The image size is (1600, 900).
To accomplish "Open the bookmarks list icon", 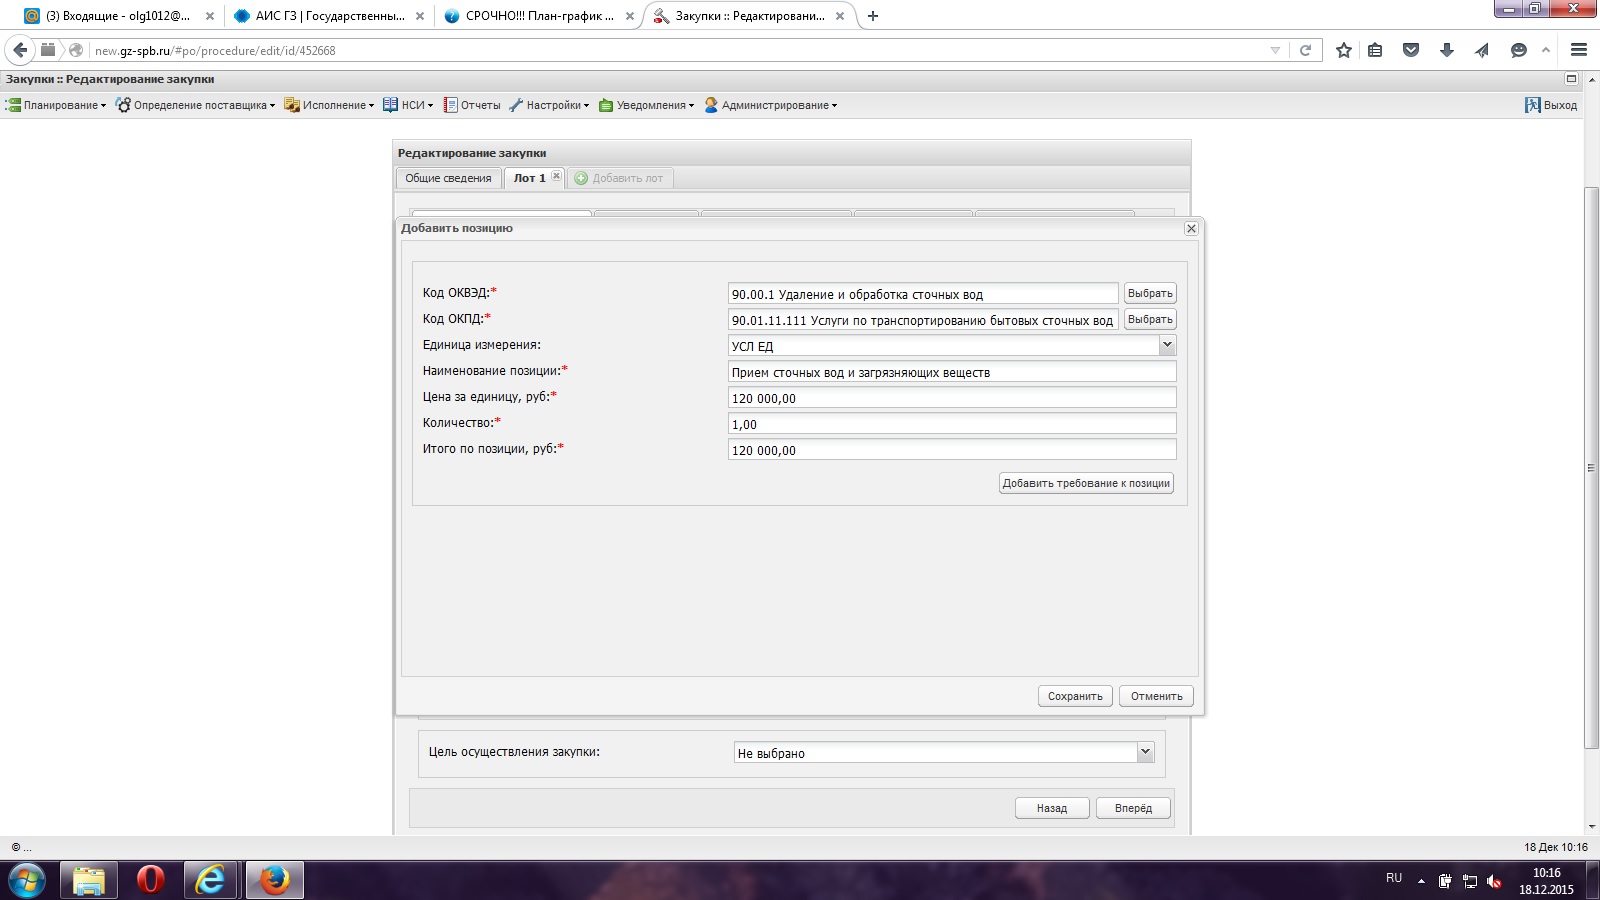I will (1376, 50).
